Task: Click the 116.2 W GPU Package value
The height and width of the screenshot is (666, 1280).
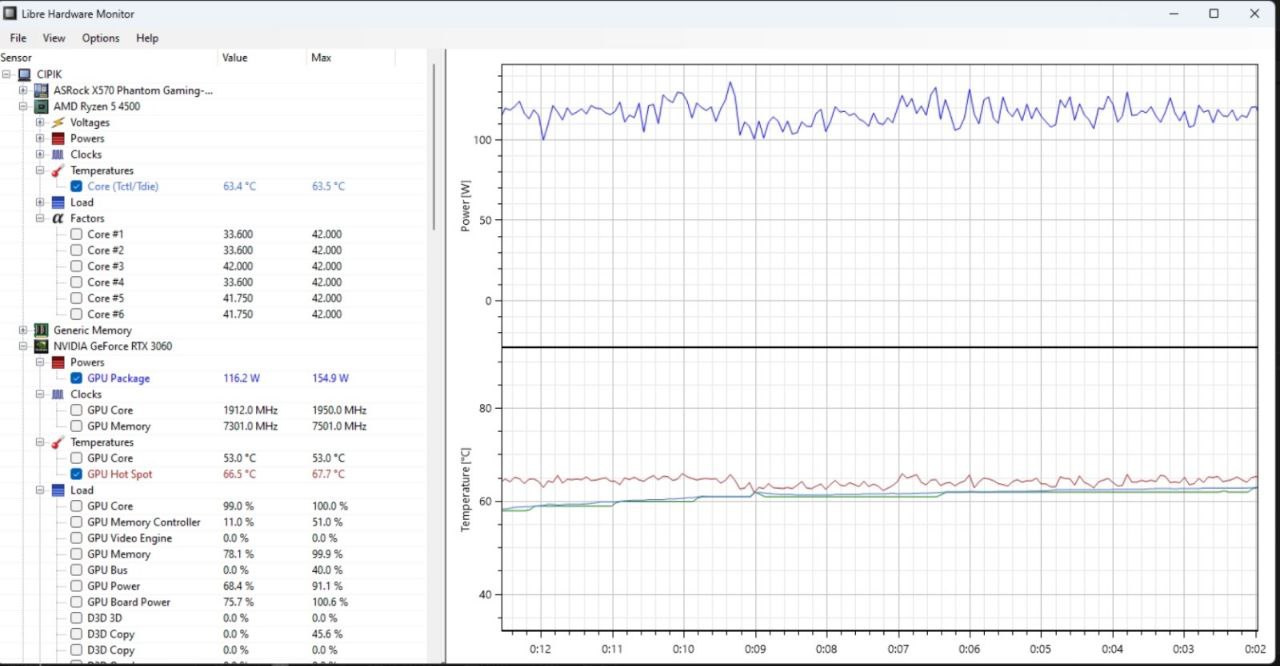Action: point(241,378)
